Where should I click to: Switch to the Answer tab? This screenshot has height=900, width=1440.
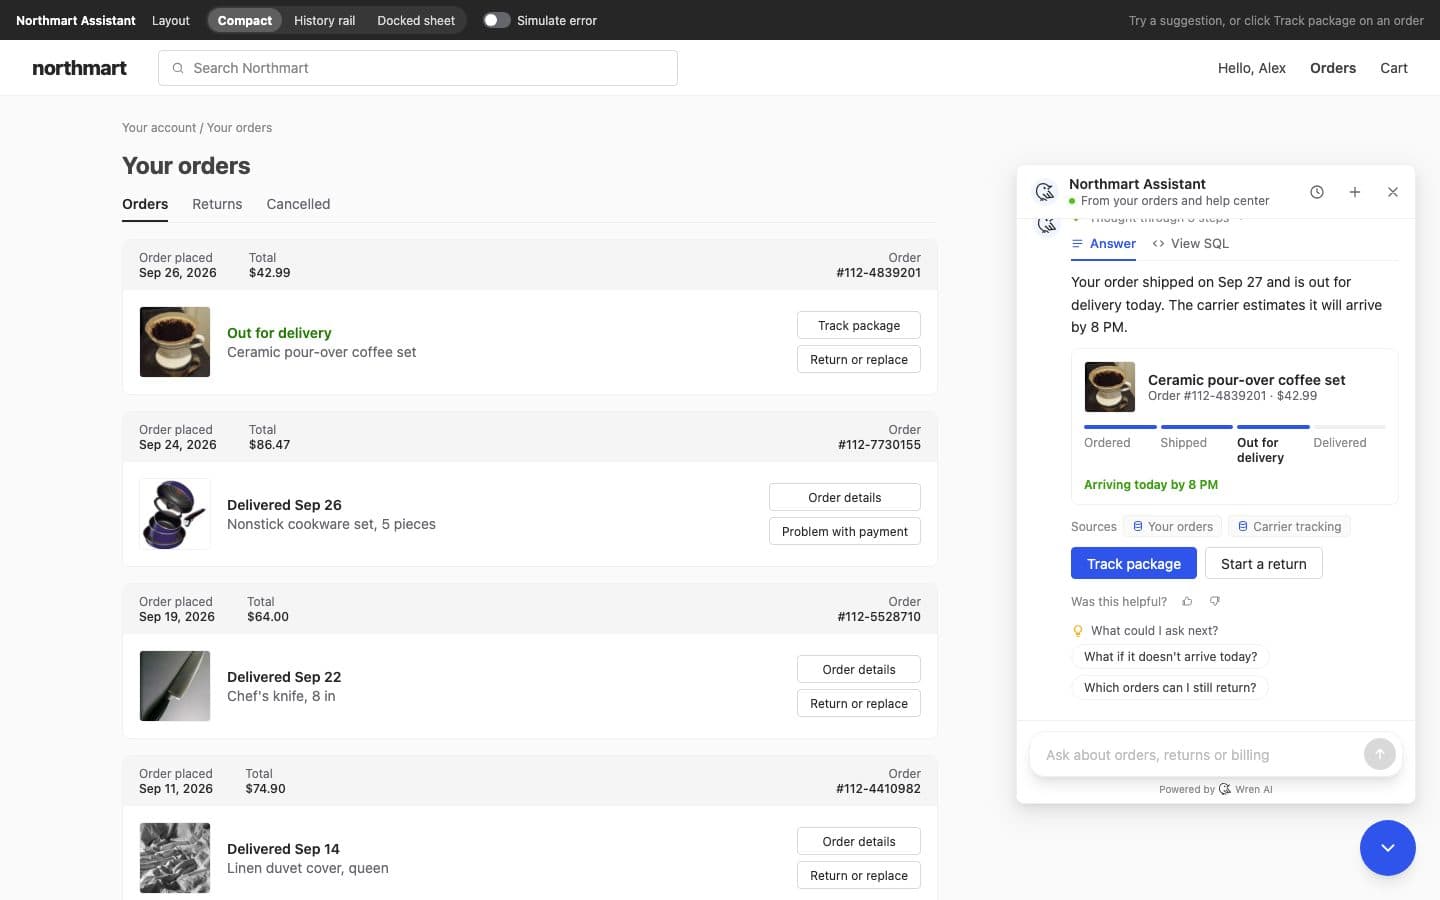[1104, 243]
